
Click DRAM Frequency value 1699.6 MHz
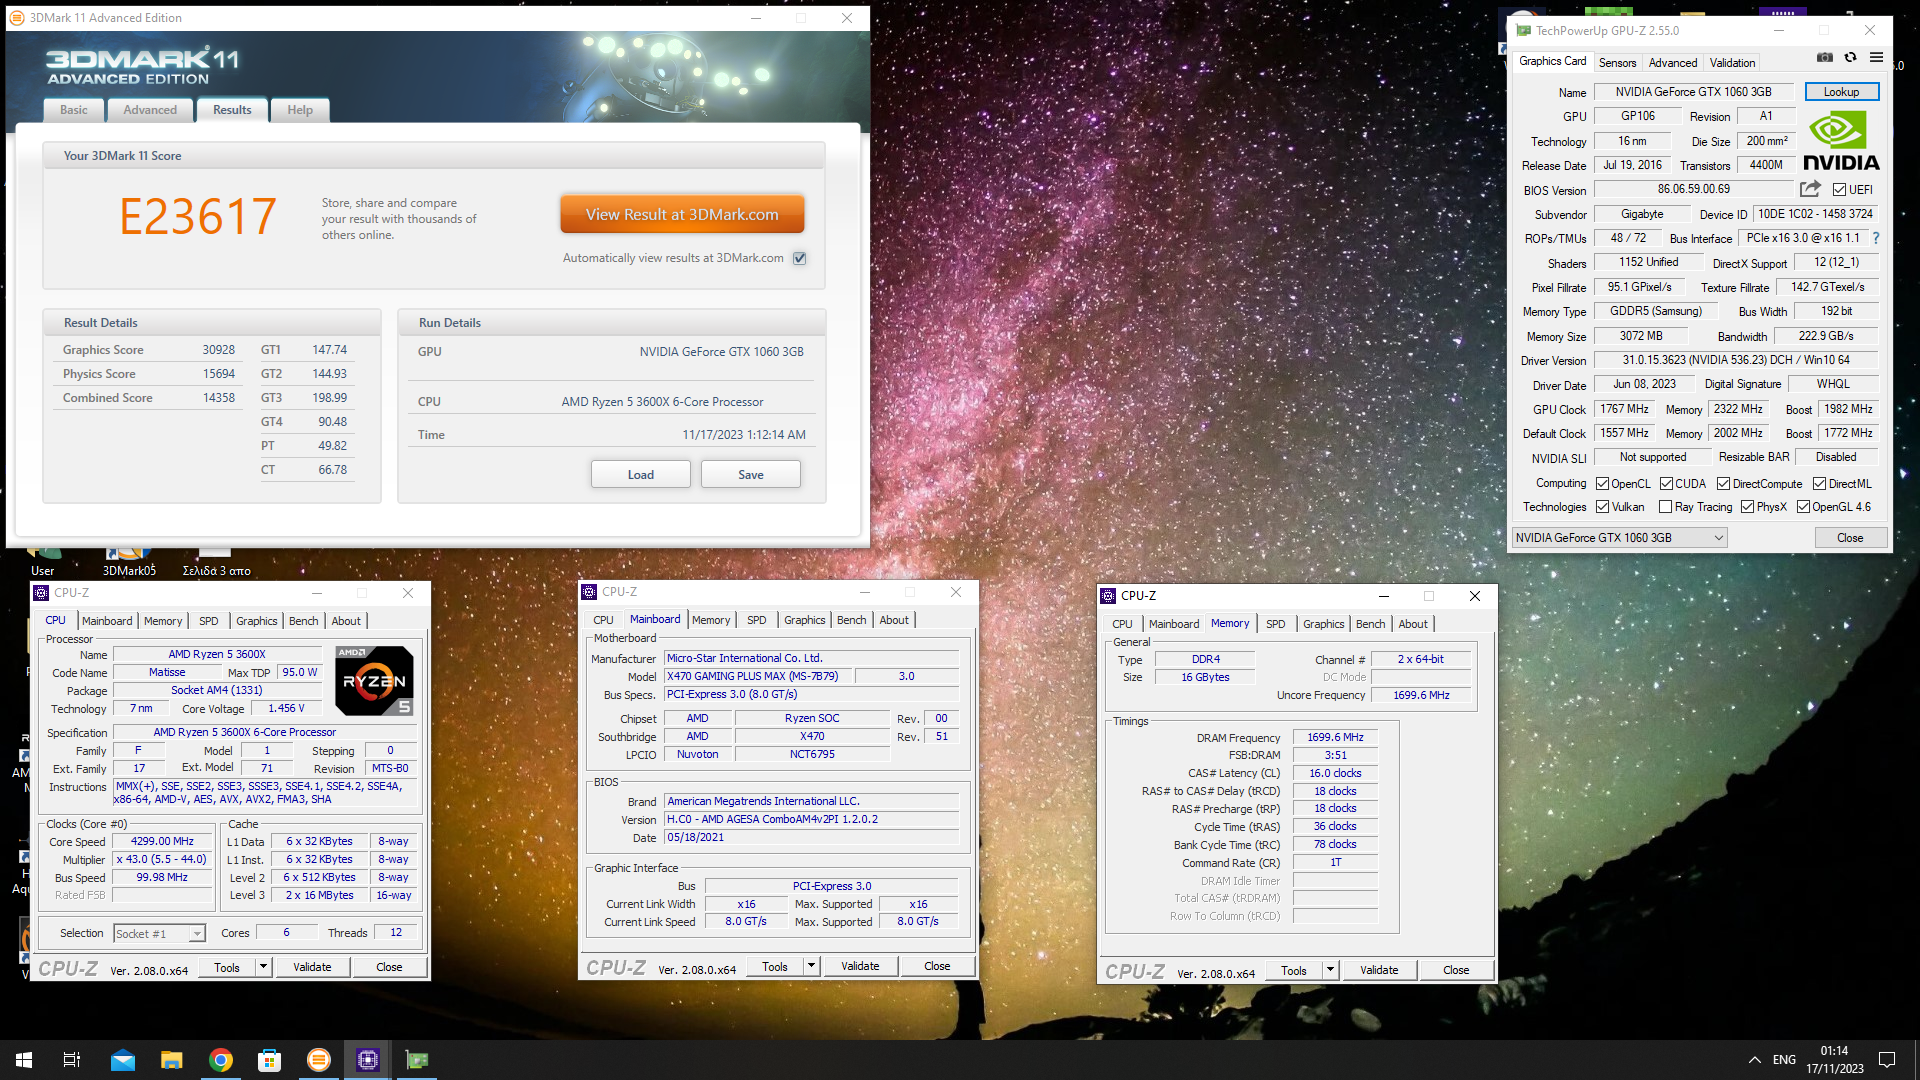coord(1335,737)
